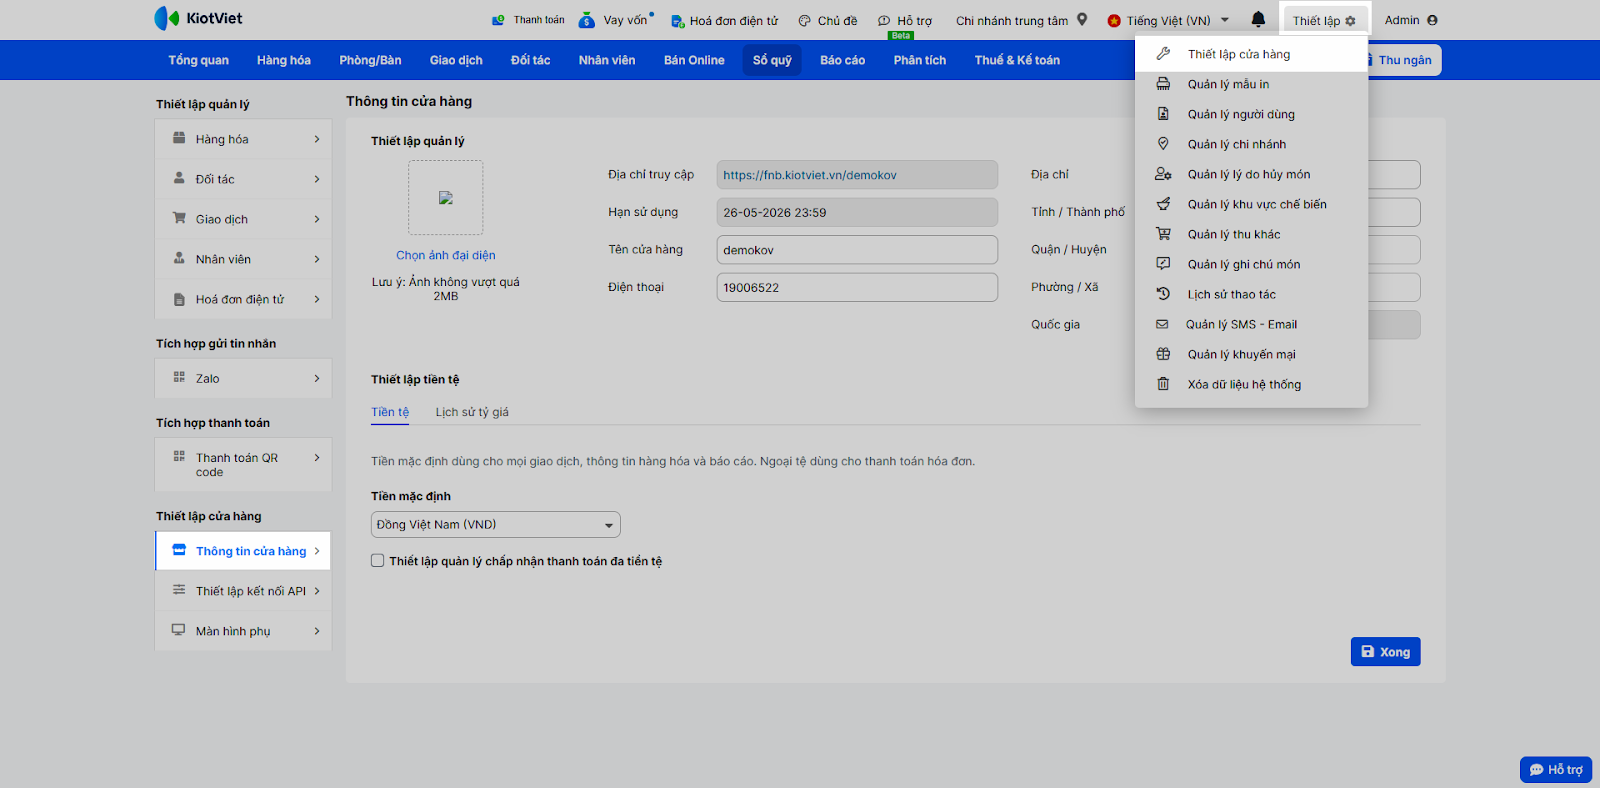Open Màn hình phụ settings
The width and height of the screenshot is (1600, 788).
click(x=243, y=631)
